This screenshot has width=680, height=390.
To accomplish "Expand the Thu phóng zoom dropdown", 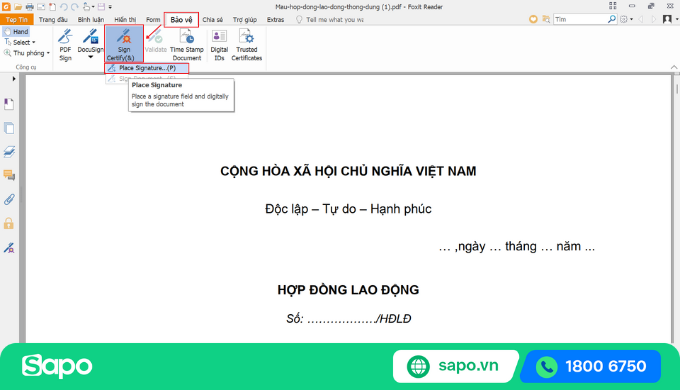I will pyautogui.click(x=48, y=53).
